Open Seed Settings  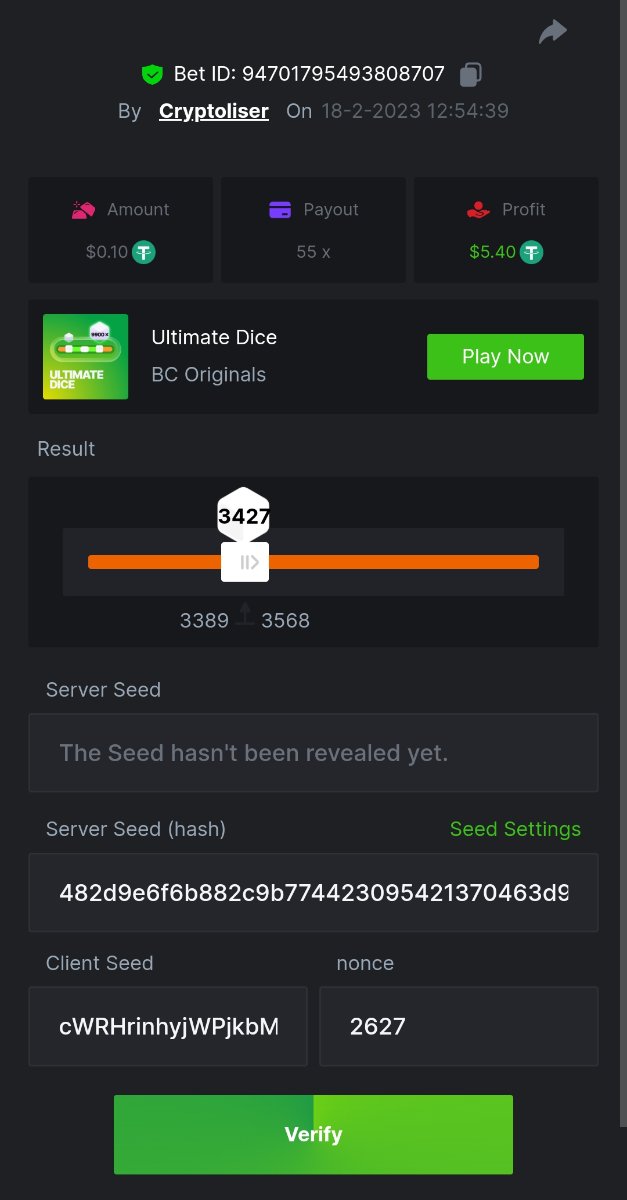(515, 829)
